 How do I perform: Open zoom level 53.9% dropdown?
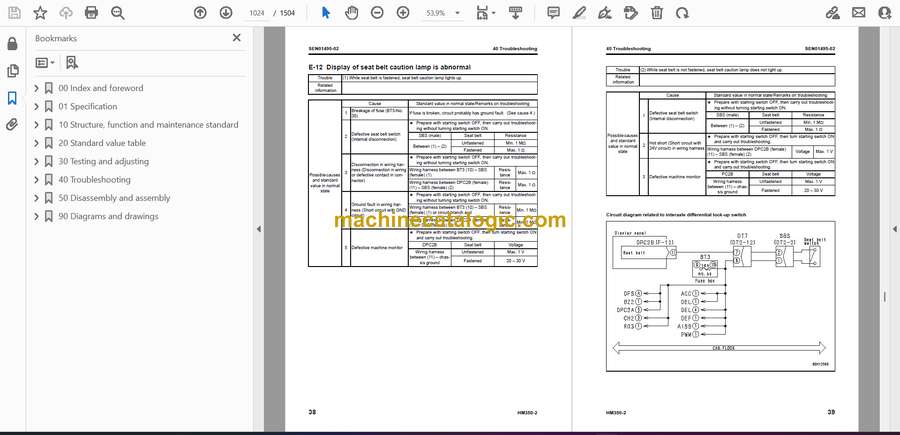pos(443,13)
